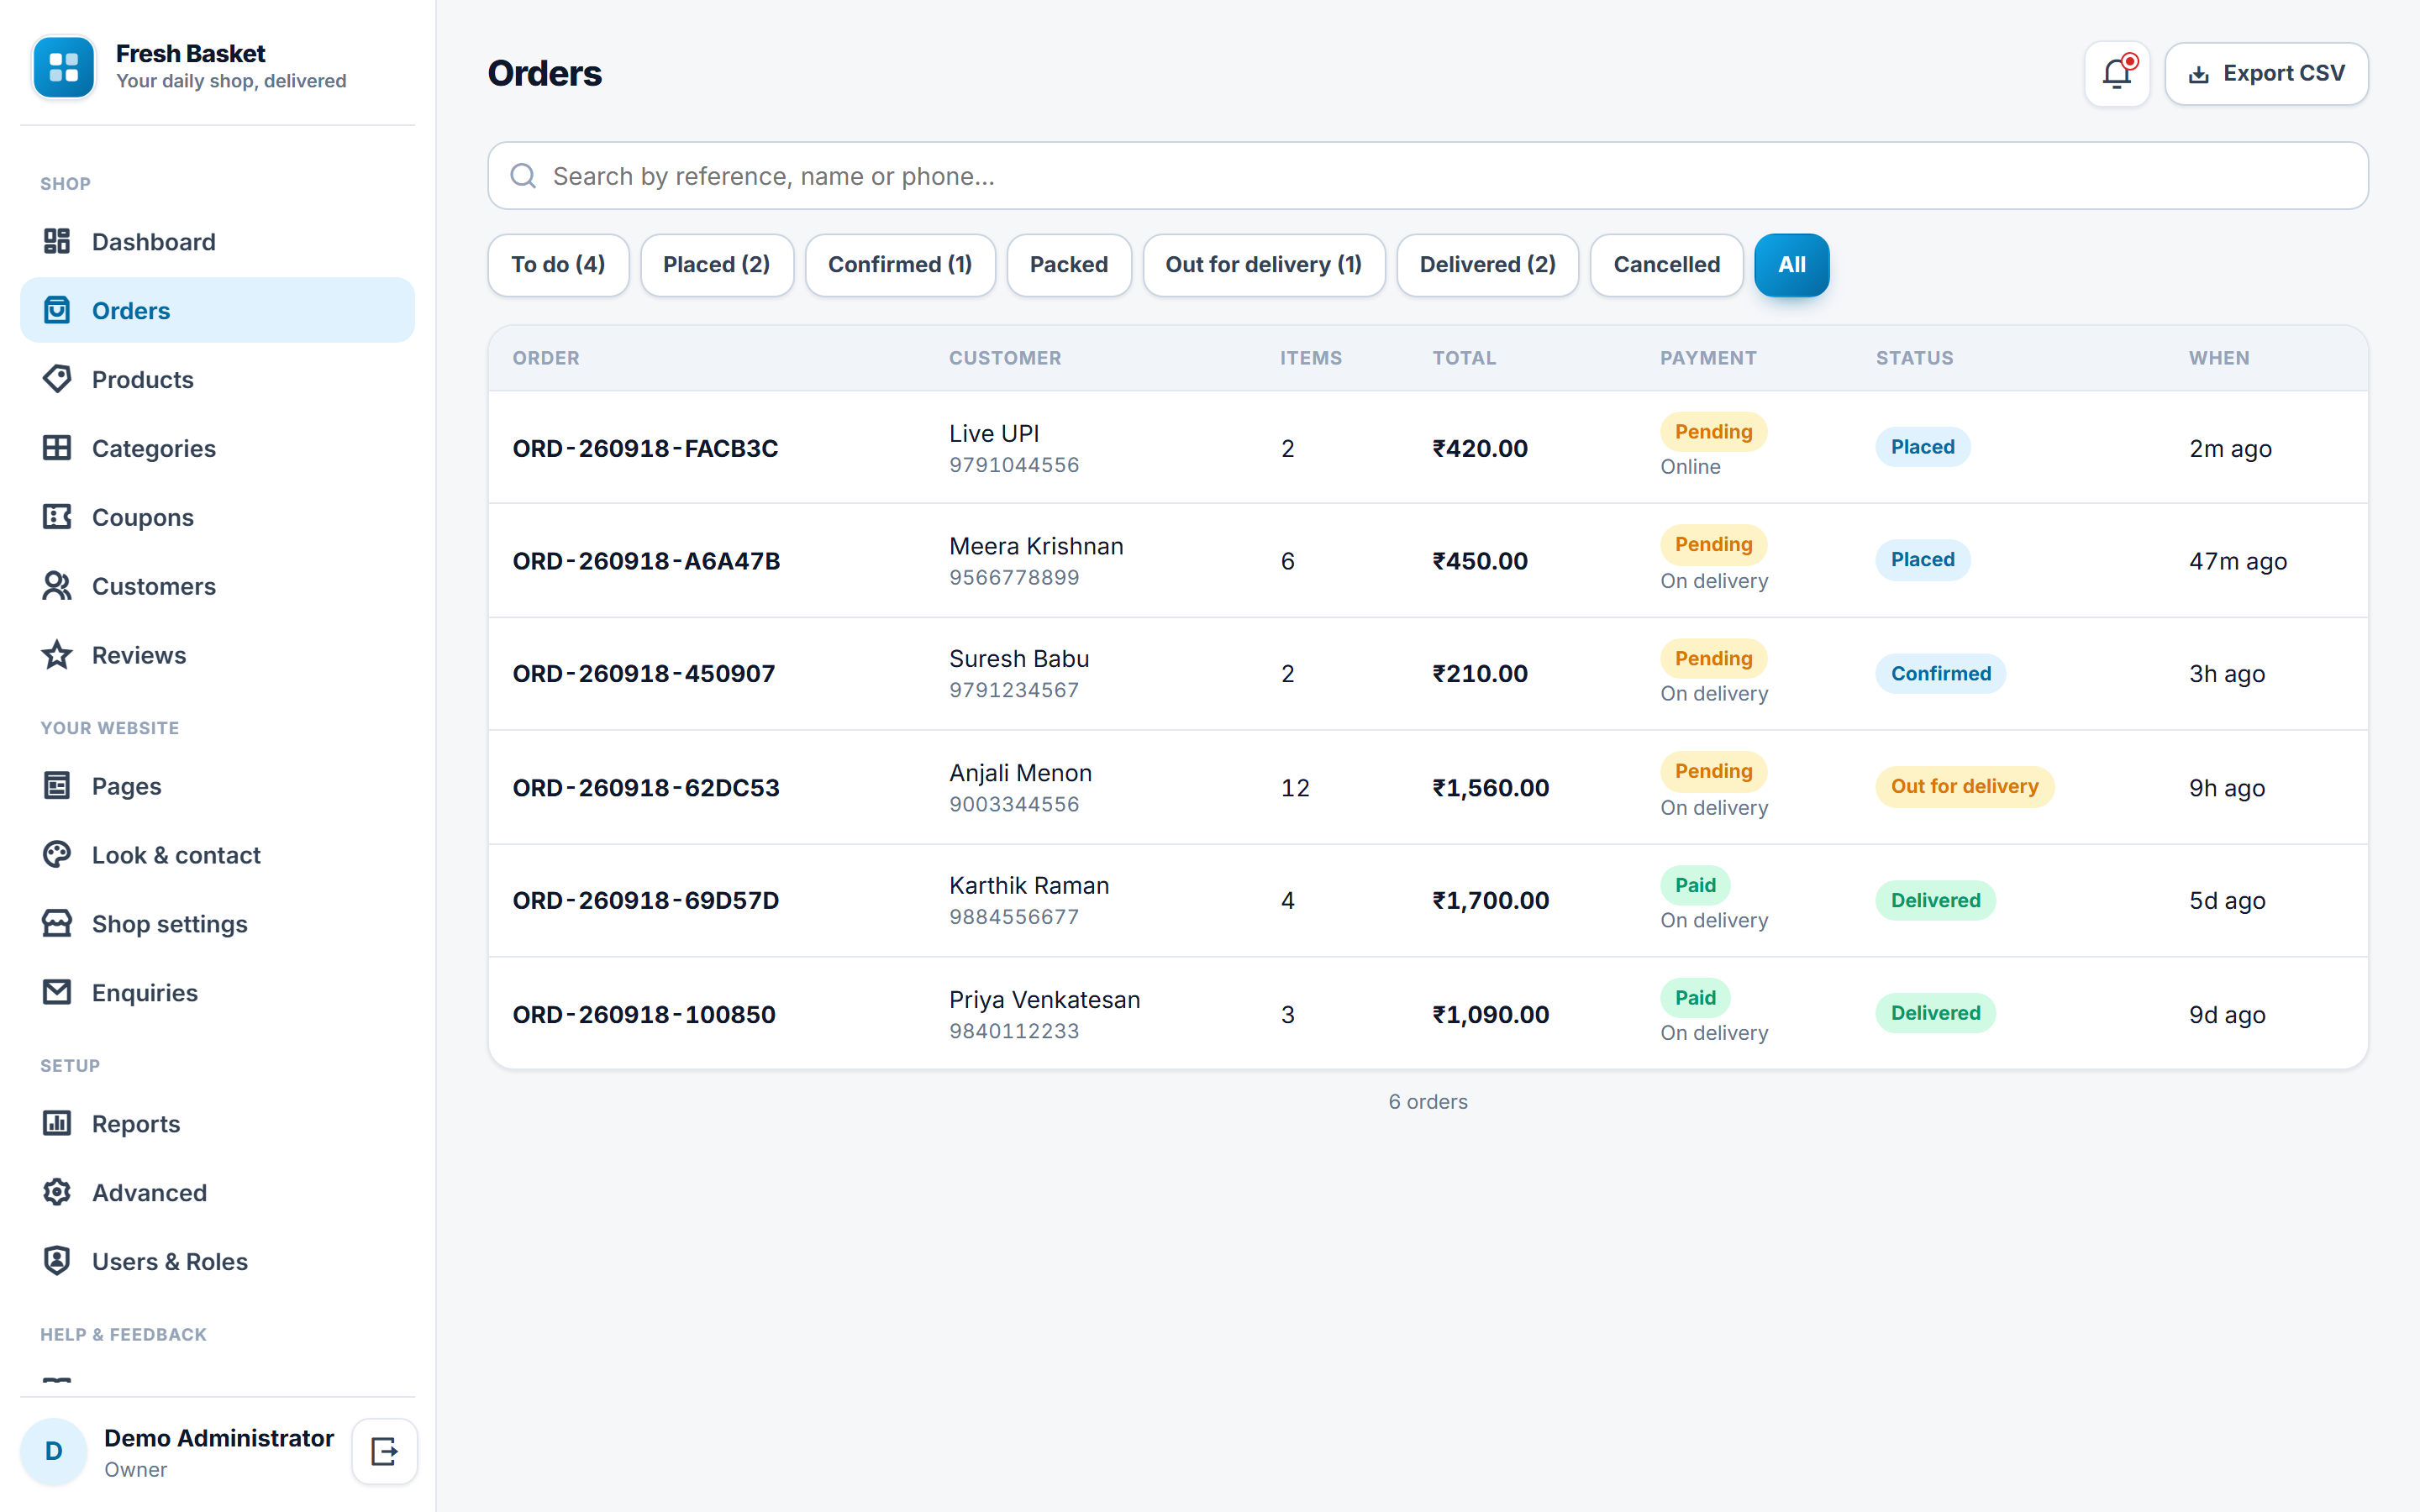
Task: Open order ORD-260918-69D57D
Action: tap(1428, 901)
